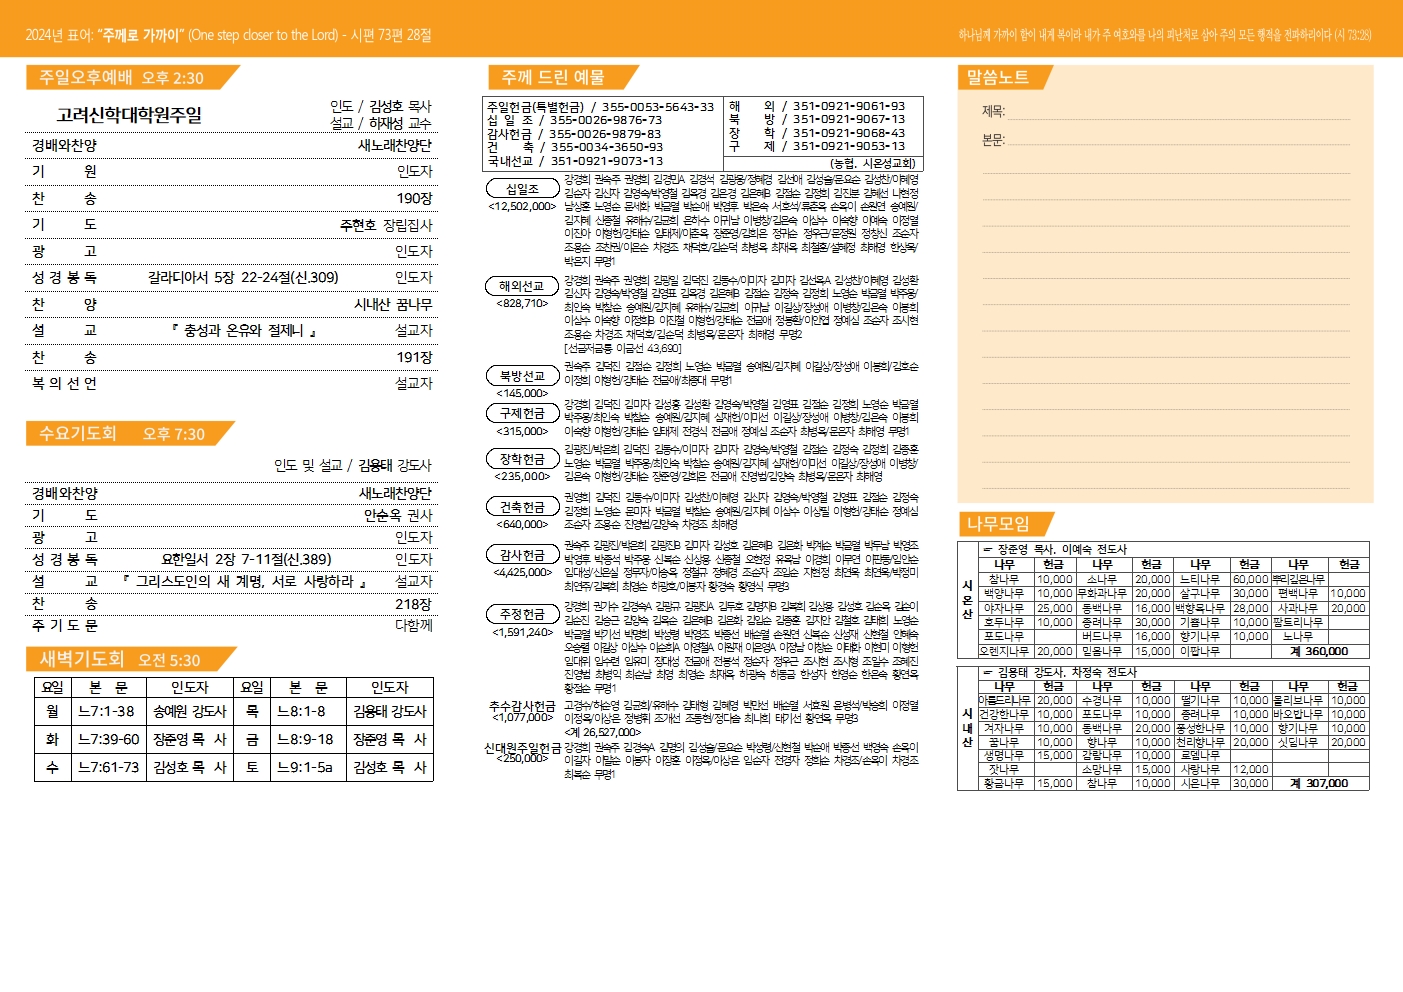Click the '신대원주일헌금' label
Image resolution: width=1403 pixels, height=992 pixels.
click(x=523, y=748)
